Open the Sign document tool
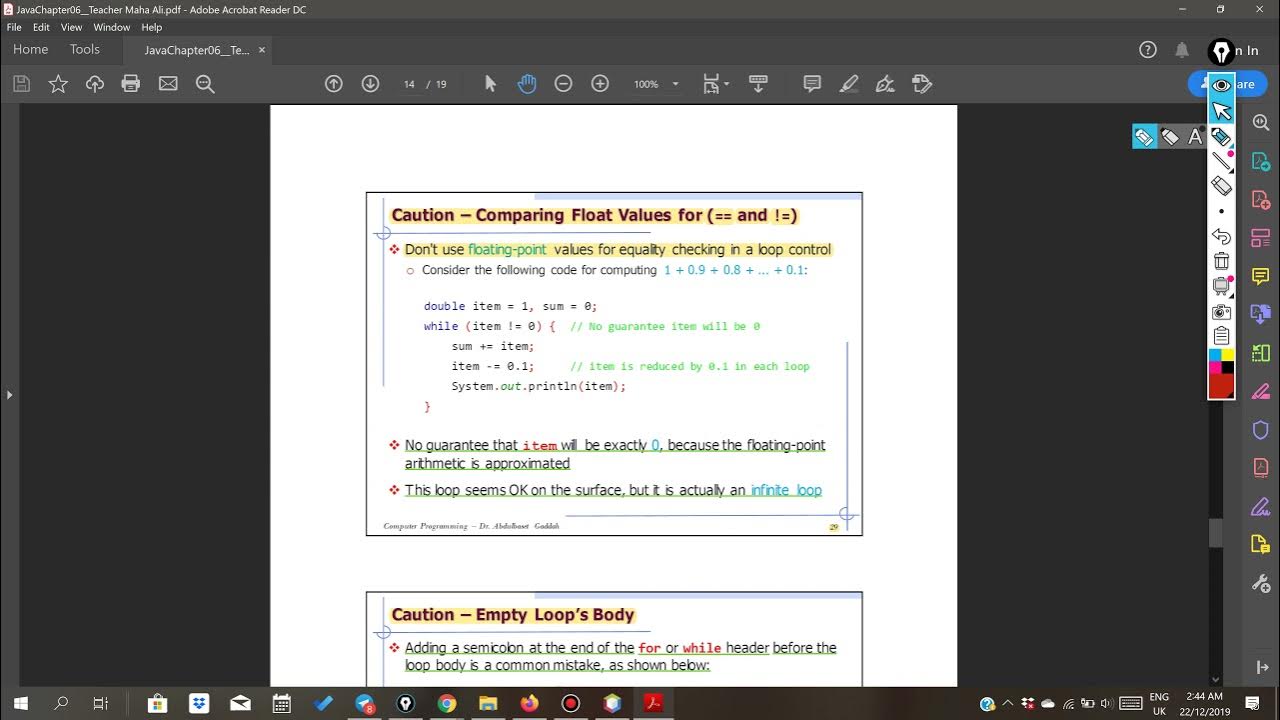1280x720 pixels. (885, 84)
